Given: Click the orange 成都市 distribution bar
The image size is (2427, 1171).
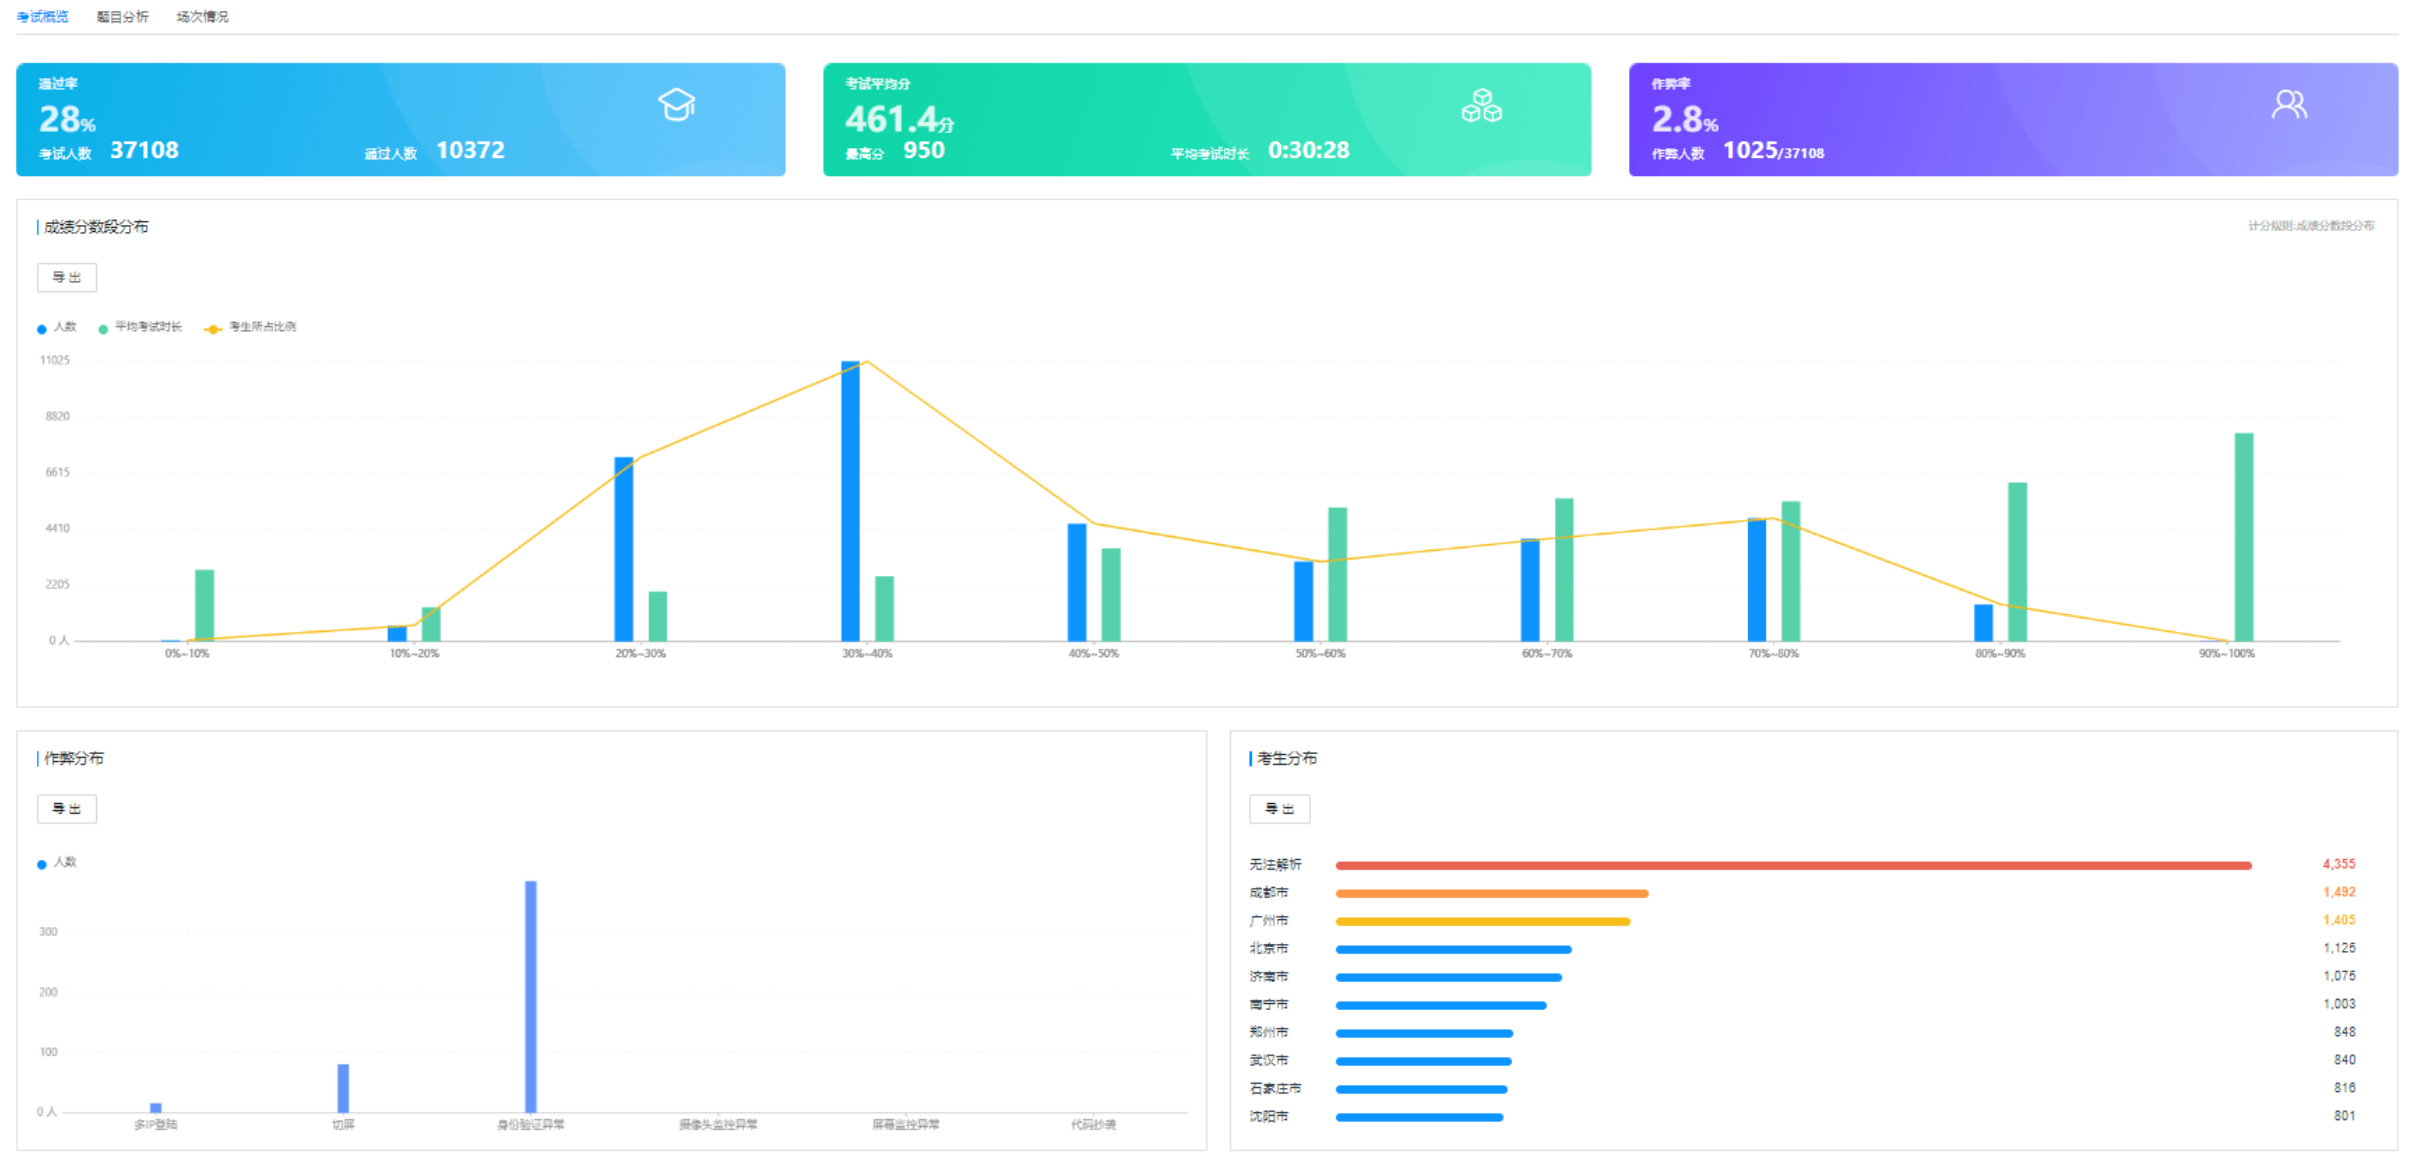Looking at the screenshot, I should click(x=1491, y=893).
